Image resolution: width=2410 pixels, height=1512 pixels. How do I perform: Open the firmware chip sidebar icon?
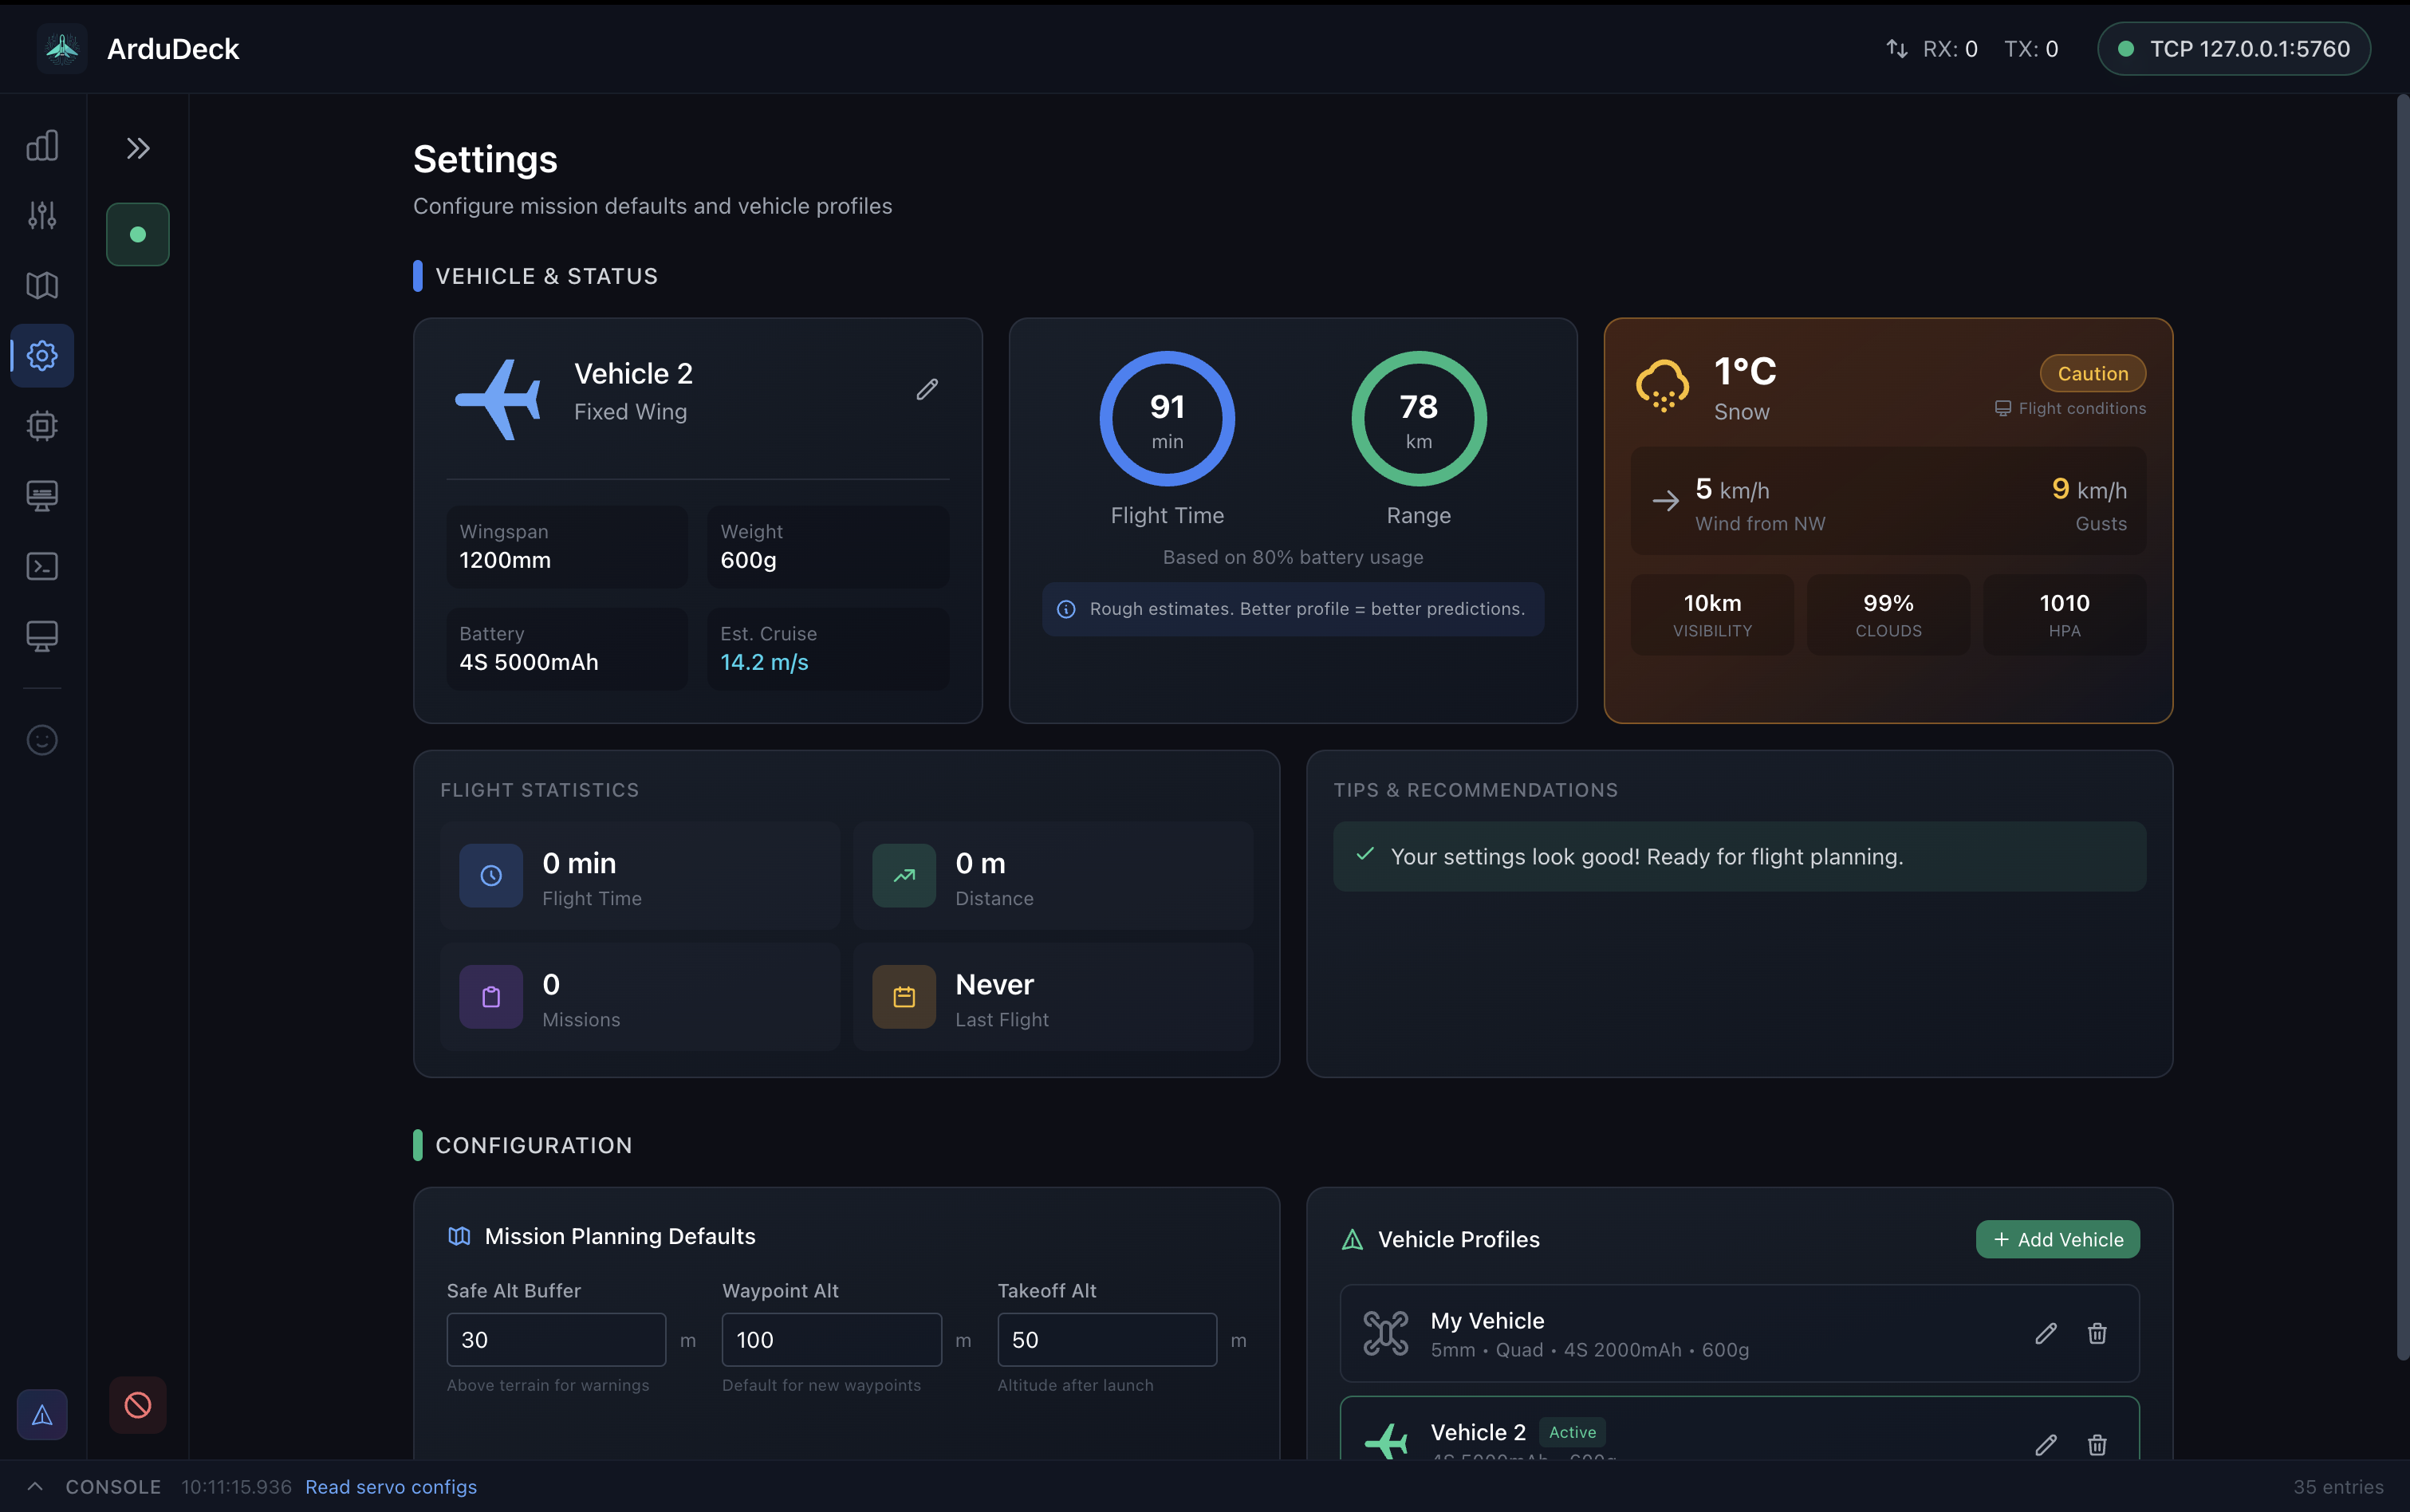pyautogui.click(x=42, y=425)
